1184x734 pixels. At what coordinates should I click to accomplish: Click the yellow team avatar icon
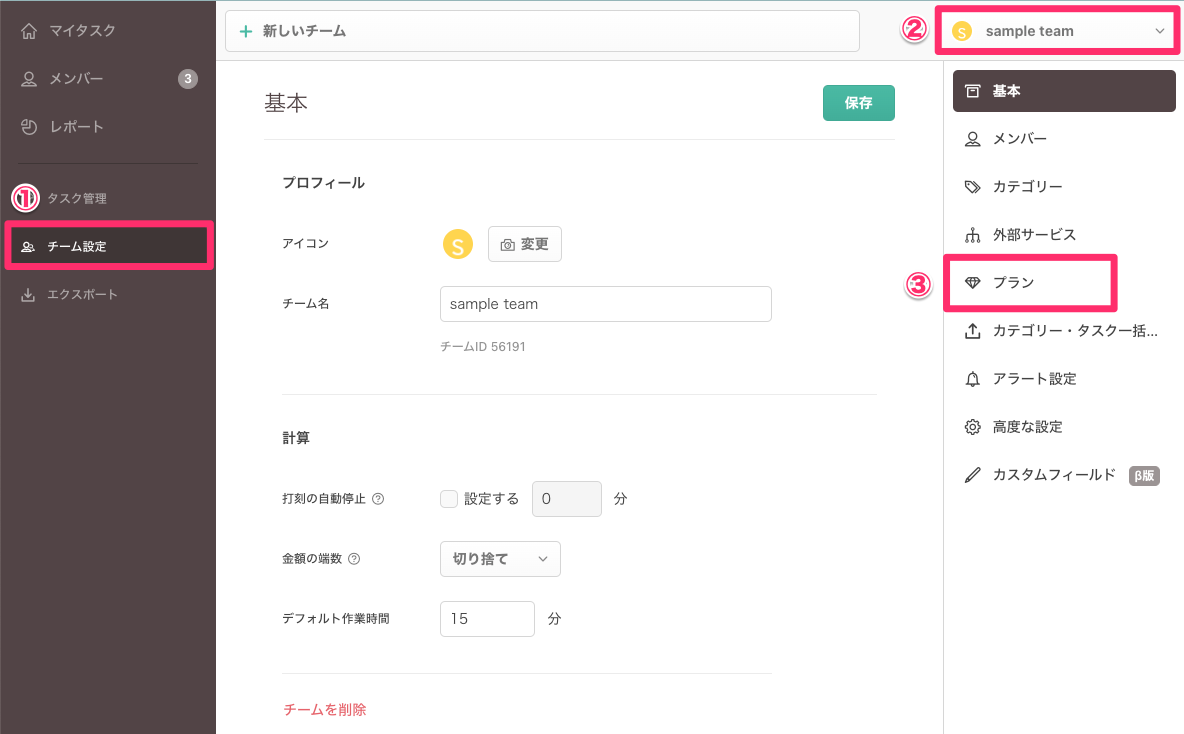[x=457, y=244]
